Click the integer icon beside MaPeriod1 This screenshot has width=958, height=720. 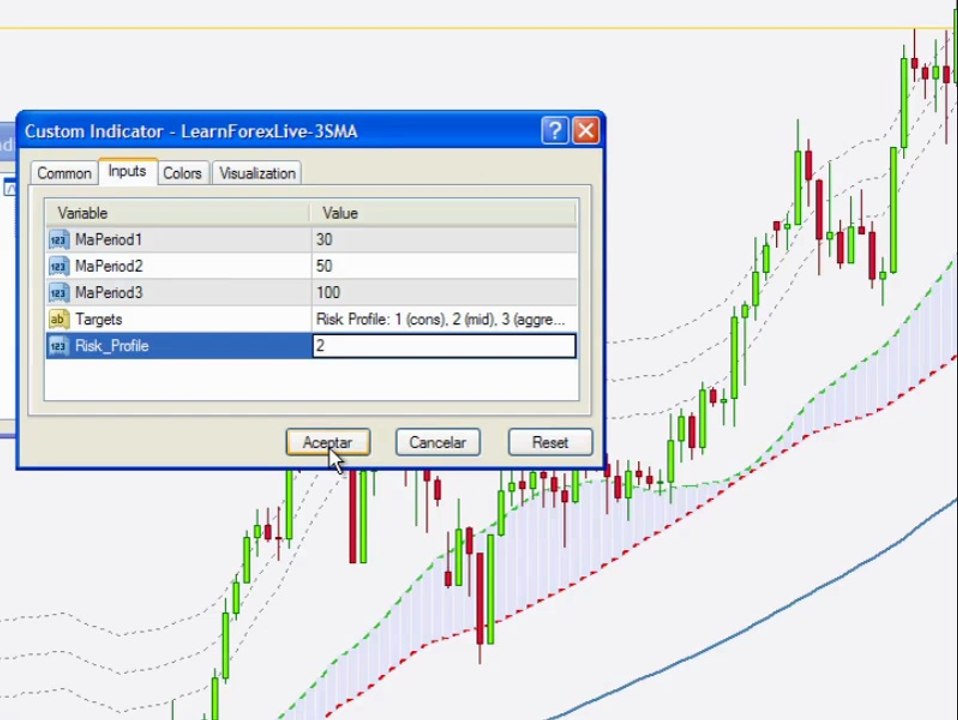(x=59, y=240)
